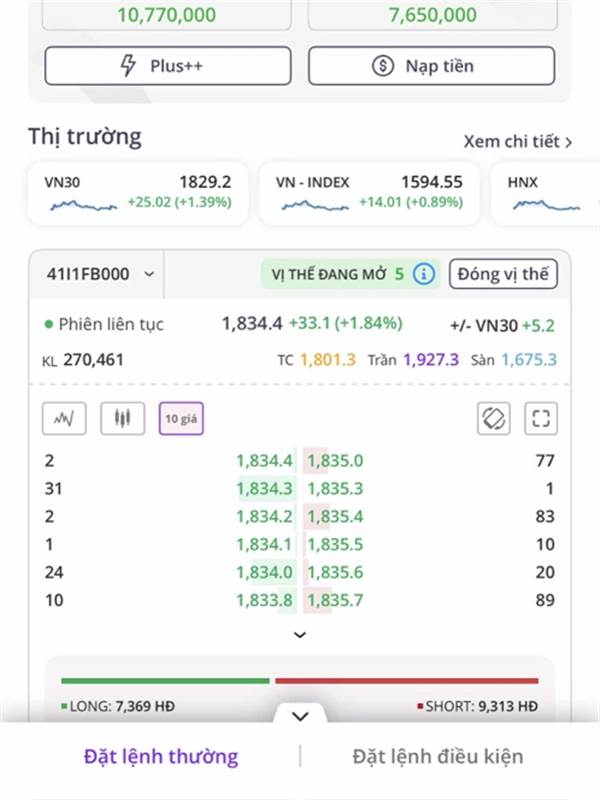Tap the last price 1,834.4 in header
Image resolution: width=600 pixels, height=800 pixels.
252,323
